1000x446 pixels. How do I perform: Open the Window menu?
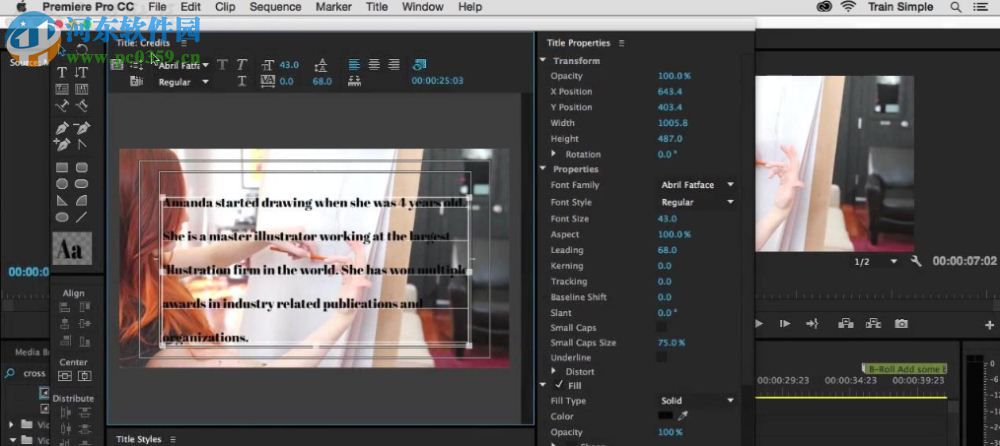[x=423, y=7]
